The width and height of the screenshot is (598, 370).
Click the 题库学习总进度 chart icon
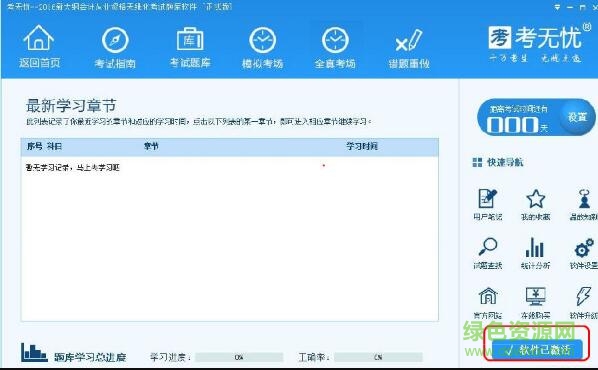tap(34, 352)
